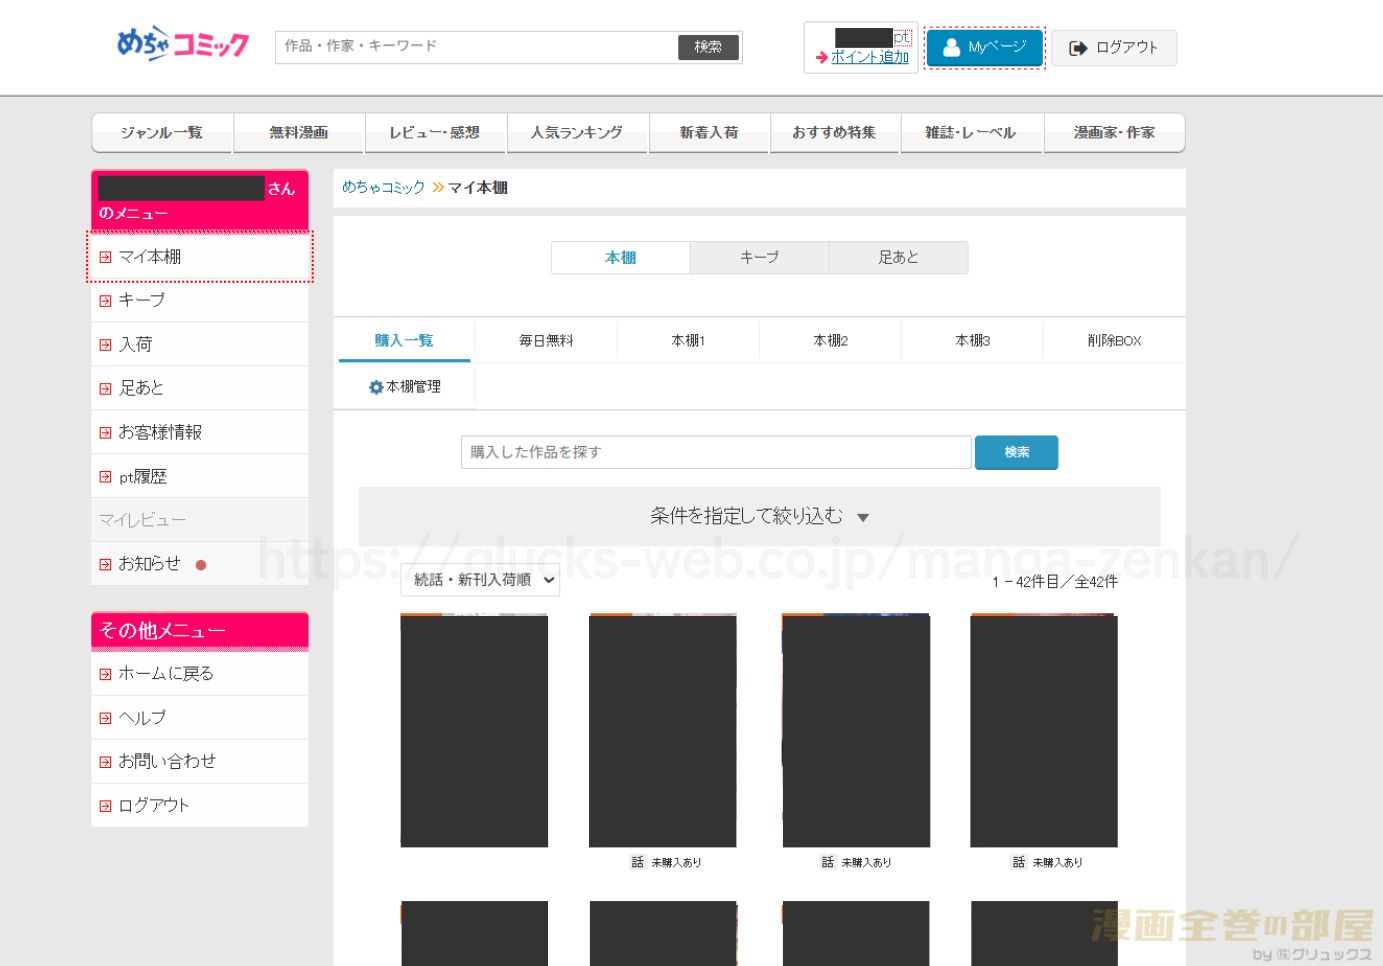Switch to the 足あと toggle tab
Viewport: 1383px width, 966px height.
click(898, 257)
